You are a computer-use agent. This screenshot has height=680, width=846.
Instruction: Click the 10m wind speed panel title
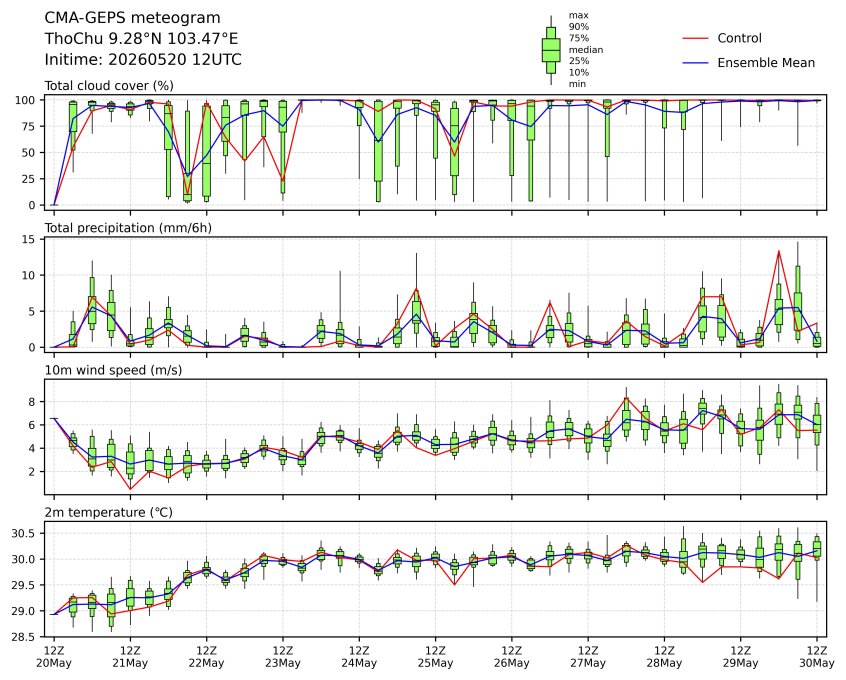pos(113,370)
